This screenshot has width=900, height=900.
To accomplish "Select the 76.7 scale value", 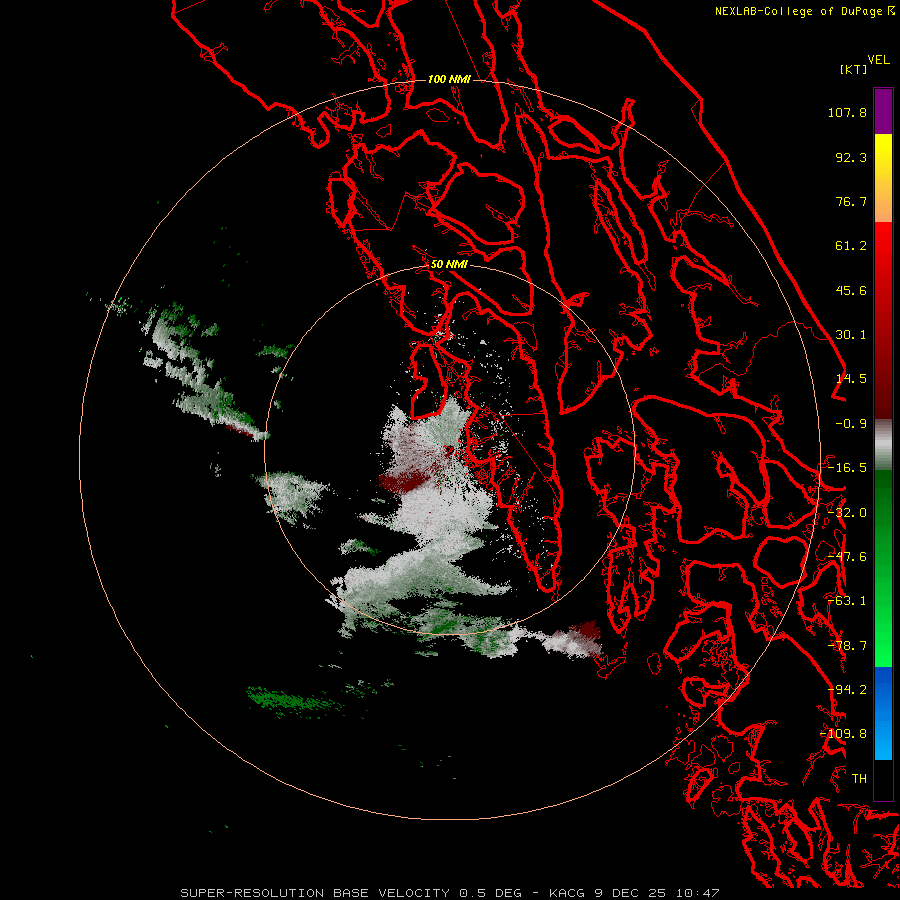I will point(851,201).
